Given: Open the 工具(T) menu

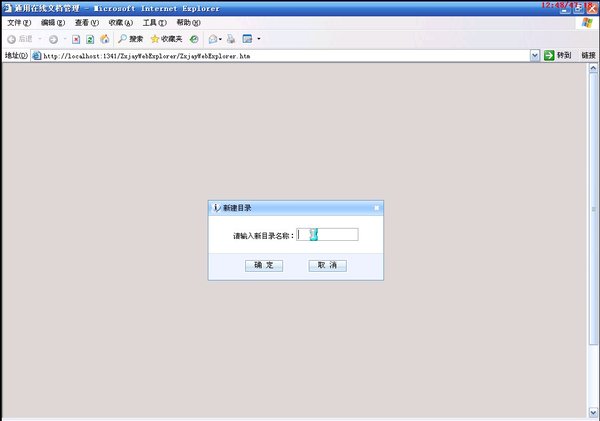Looking at the screenshot, I should point(155,23).
